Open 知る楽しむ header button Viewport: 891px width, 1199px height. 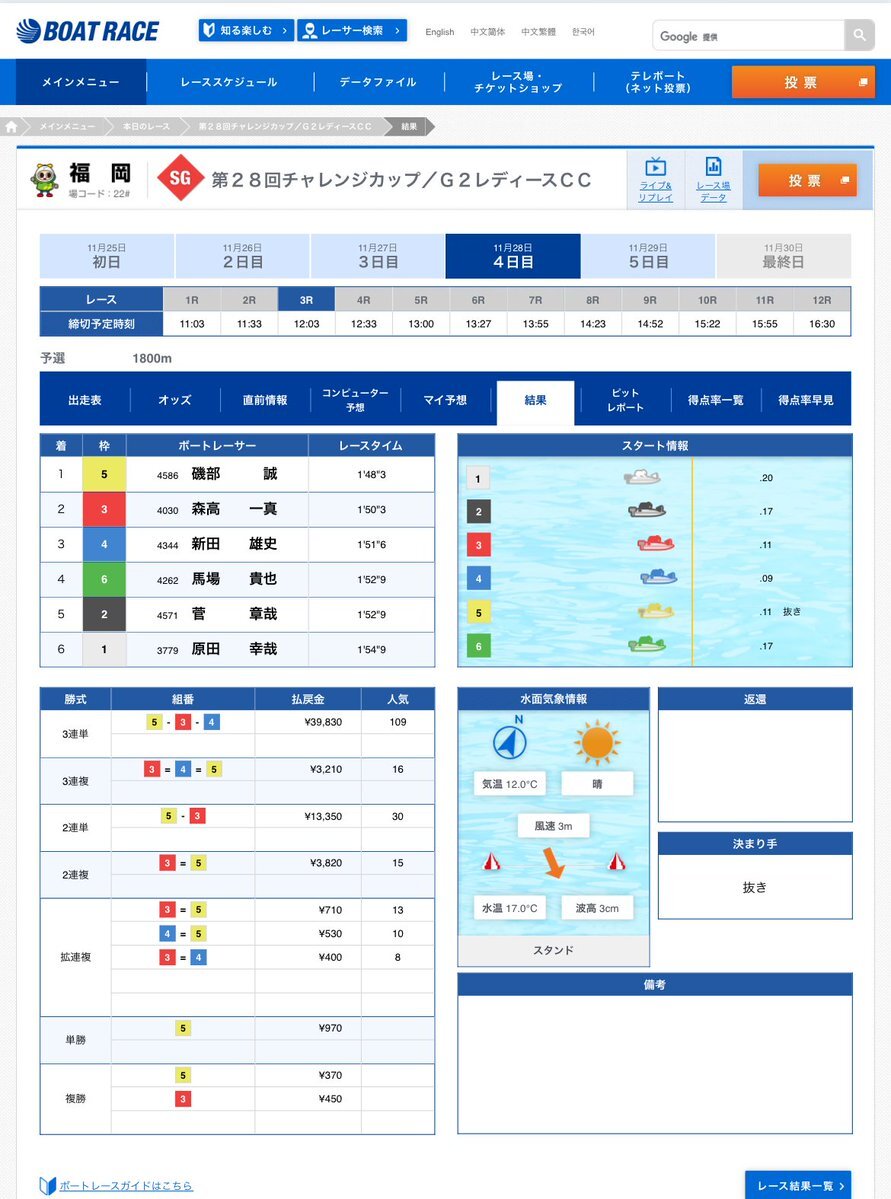(246, 31)
